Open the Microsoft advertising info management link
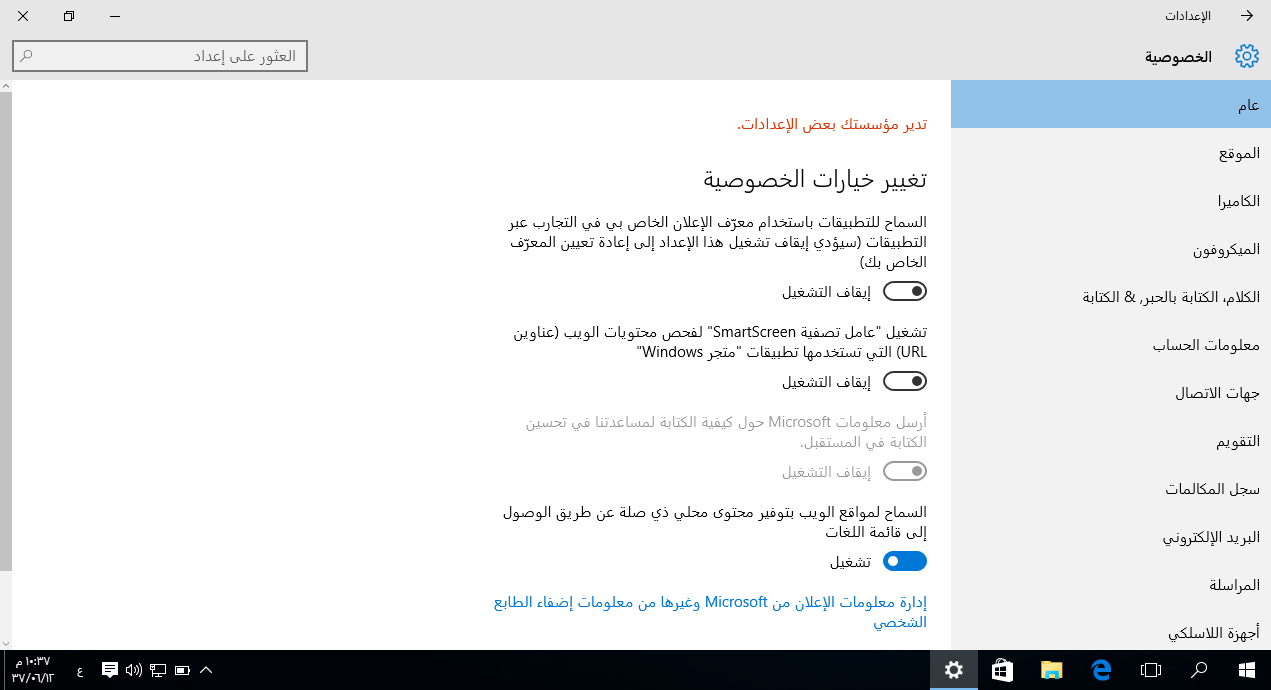1271x690 pixels. pyautogui.click(x=711, y=612)
